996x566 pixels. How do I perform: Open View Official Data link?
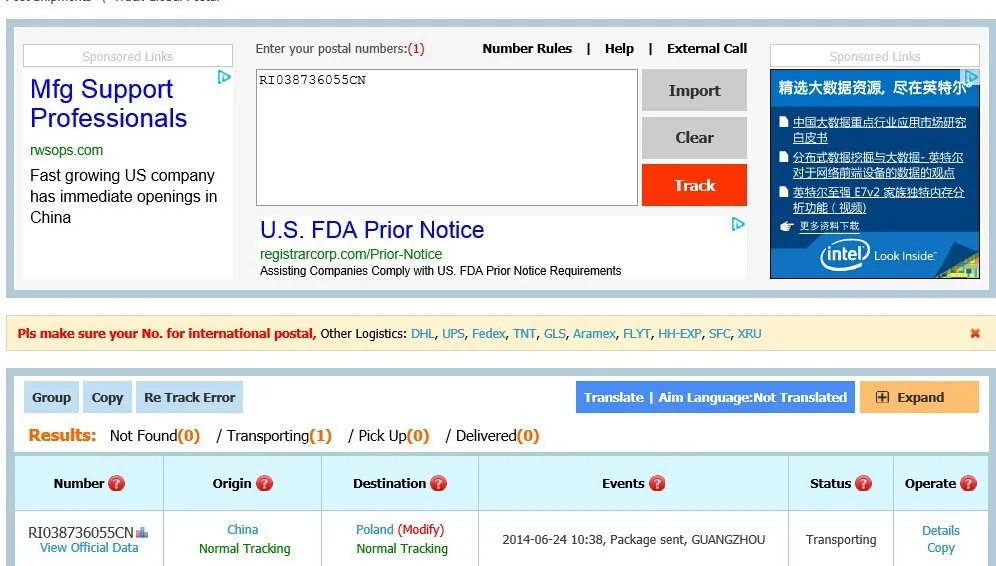click(x=89, y=548)
